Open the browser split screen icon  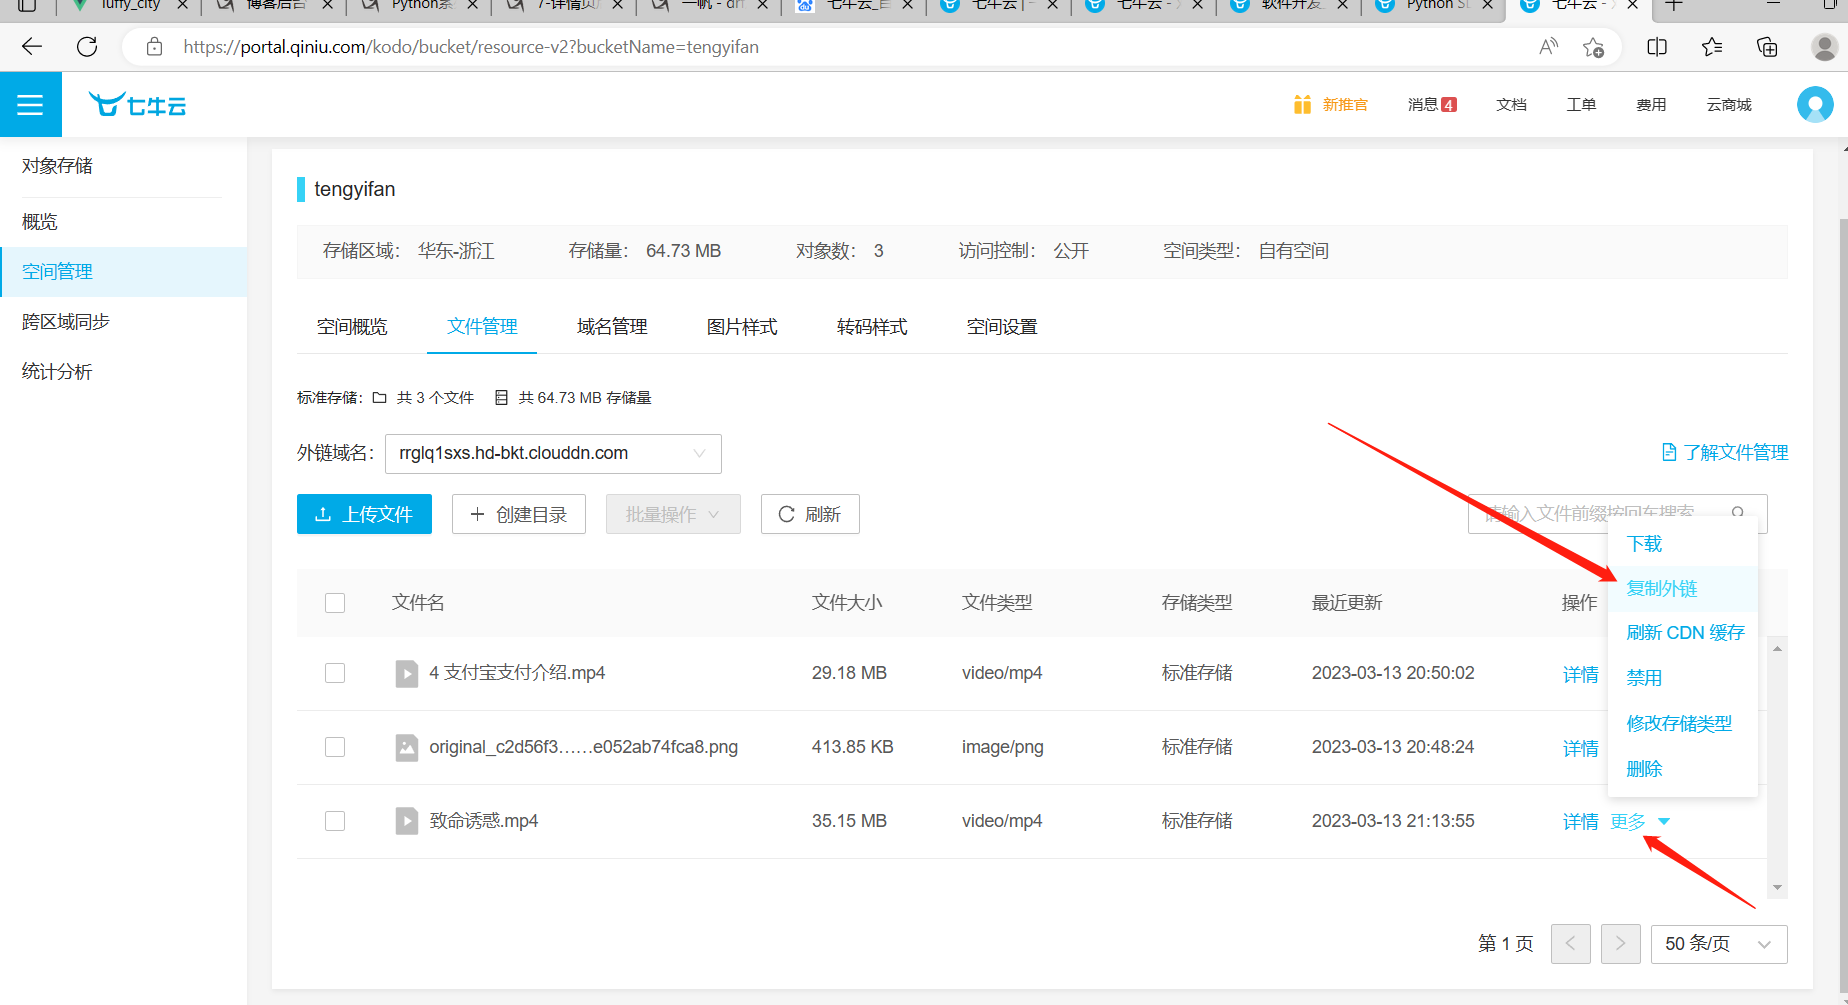tap(1657, 47)
